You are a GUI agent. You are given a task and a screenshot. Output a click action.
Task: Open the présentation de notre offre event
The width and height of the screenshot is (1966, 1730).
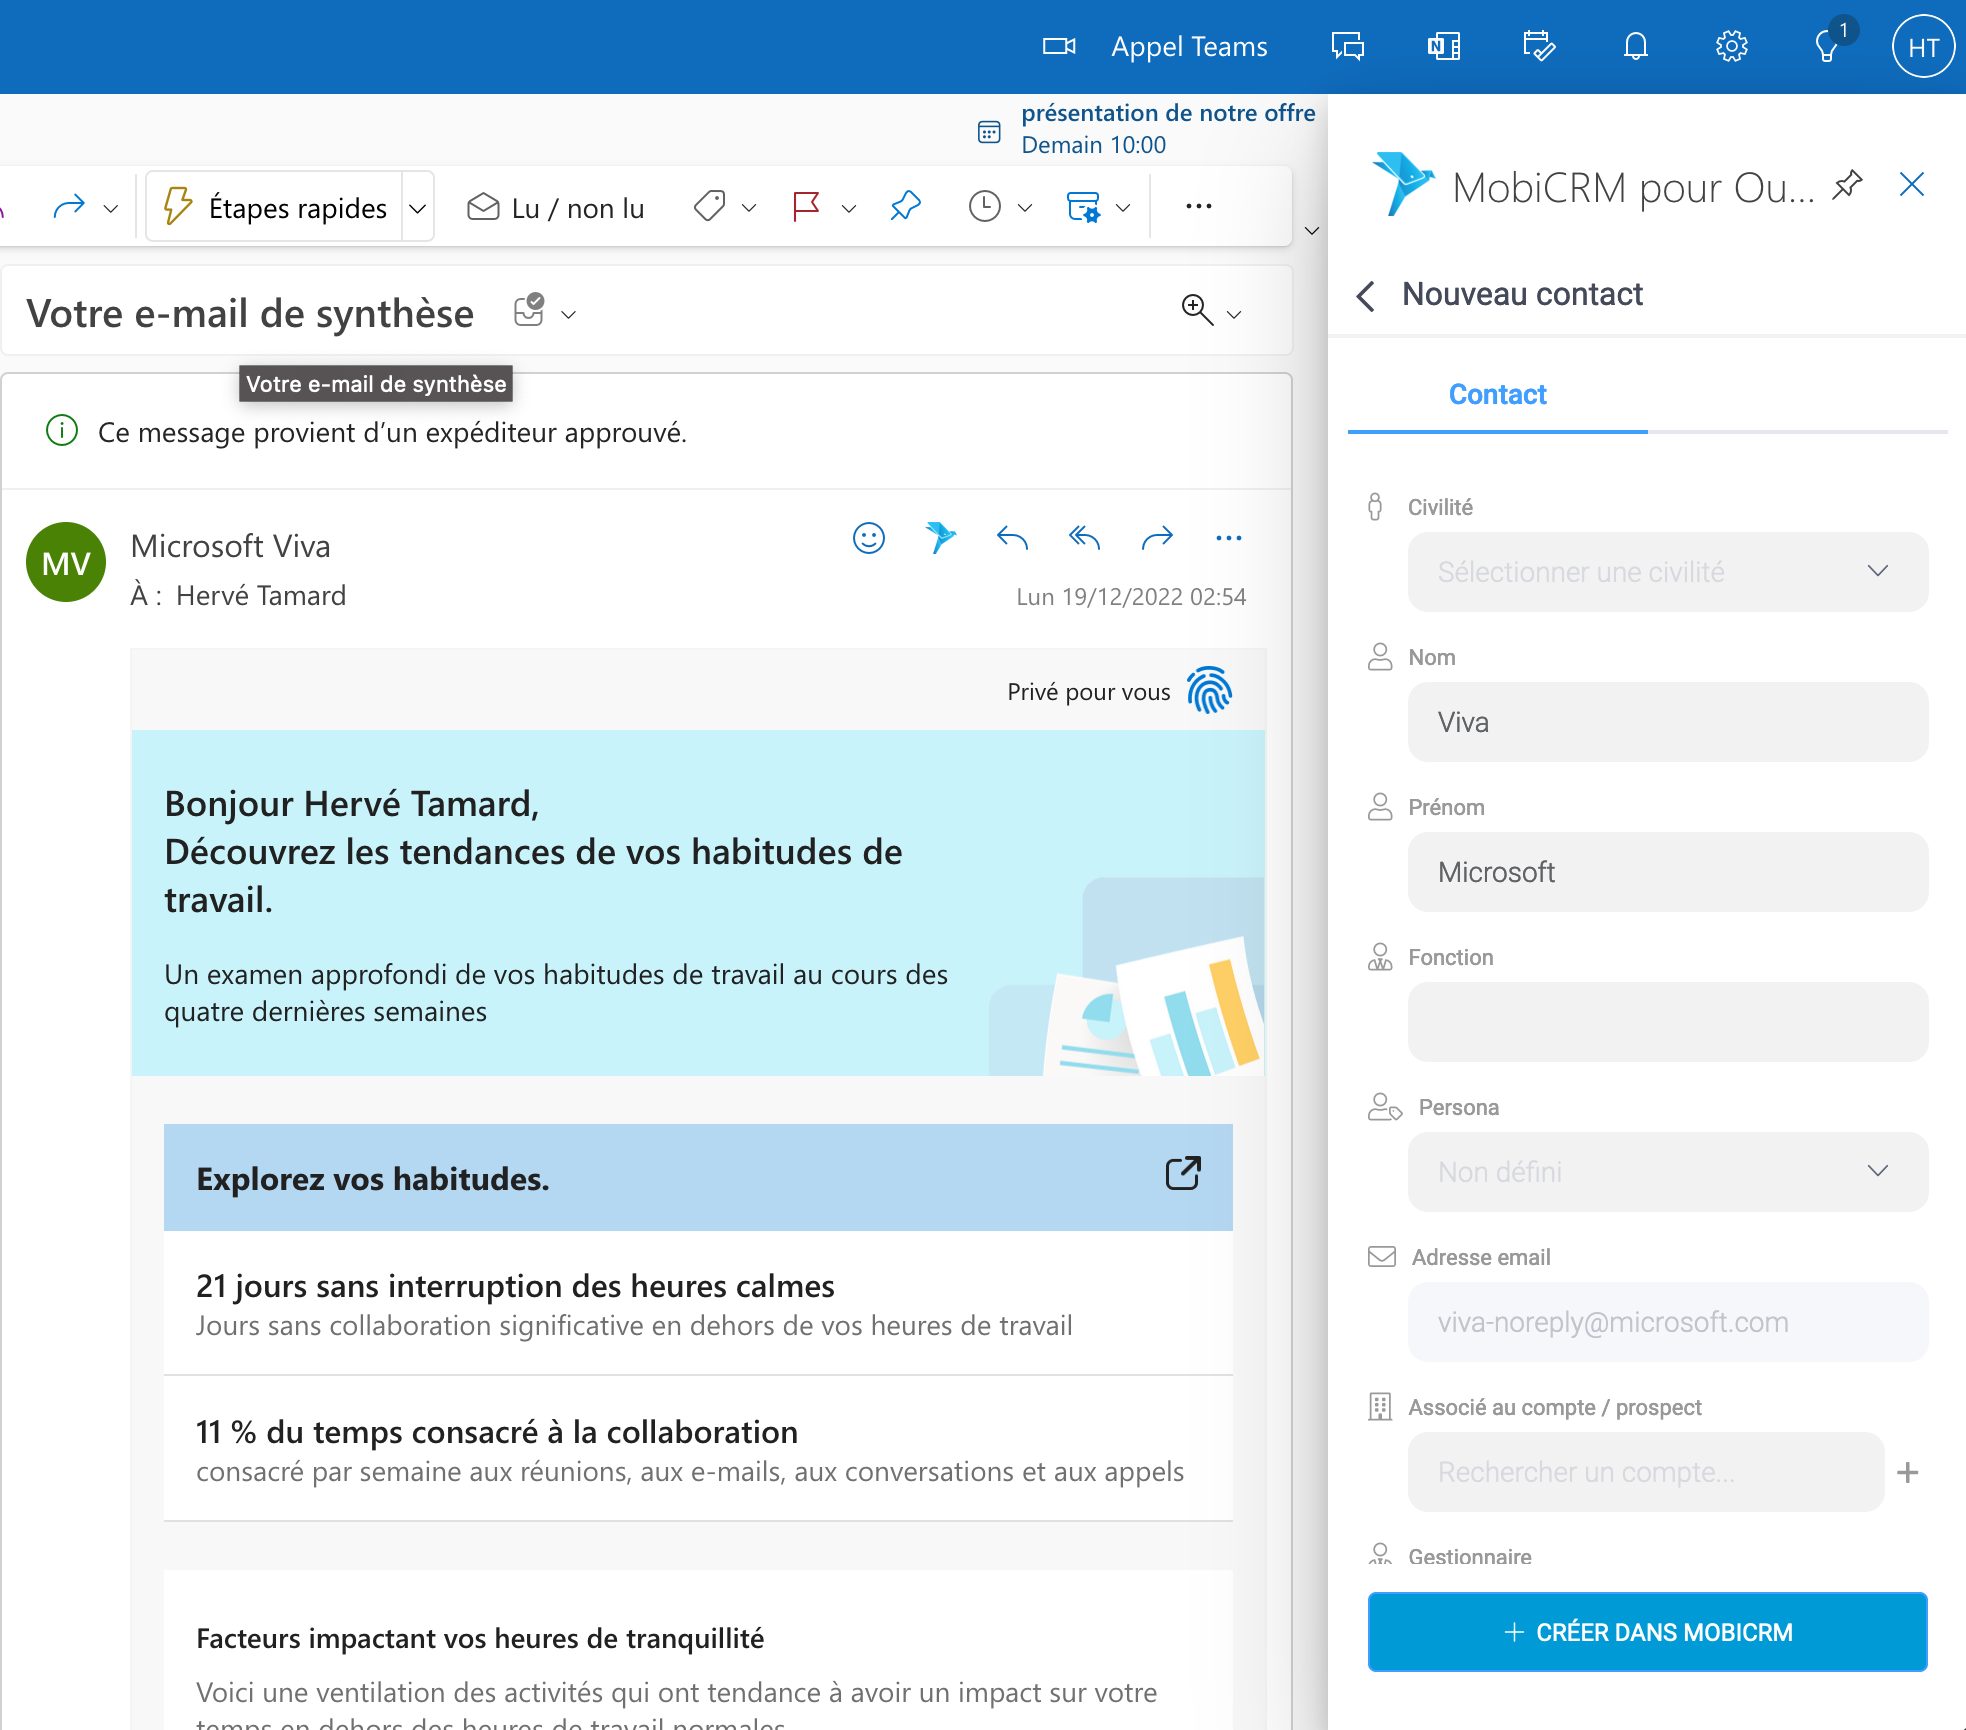pyautogui.click(x=1167, y=113)
